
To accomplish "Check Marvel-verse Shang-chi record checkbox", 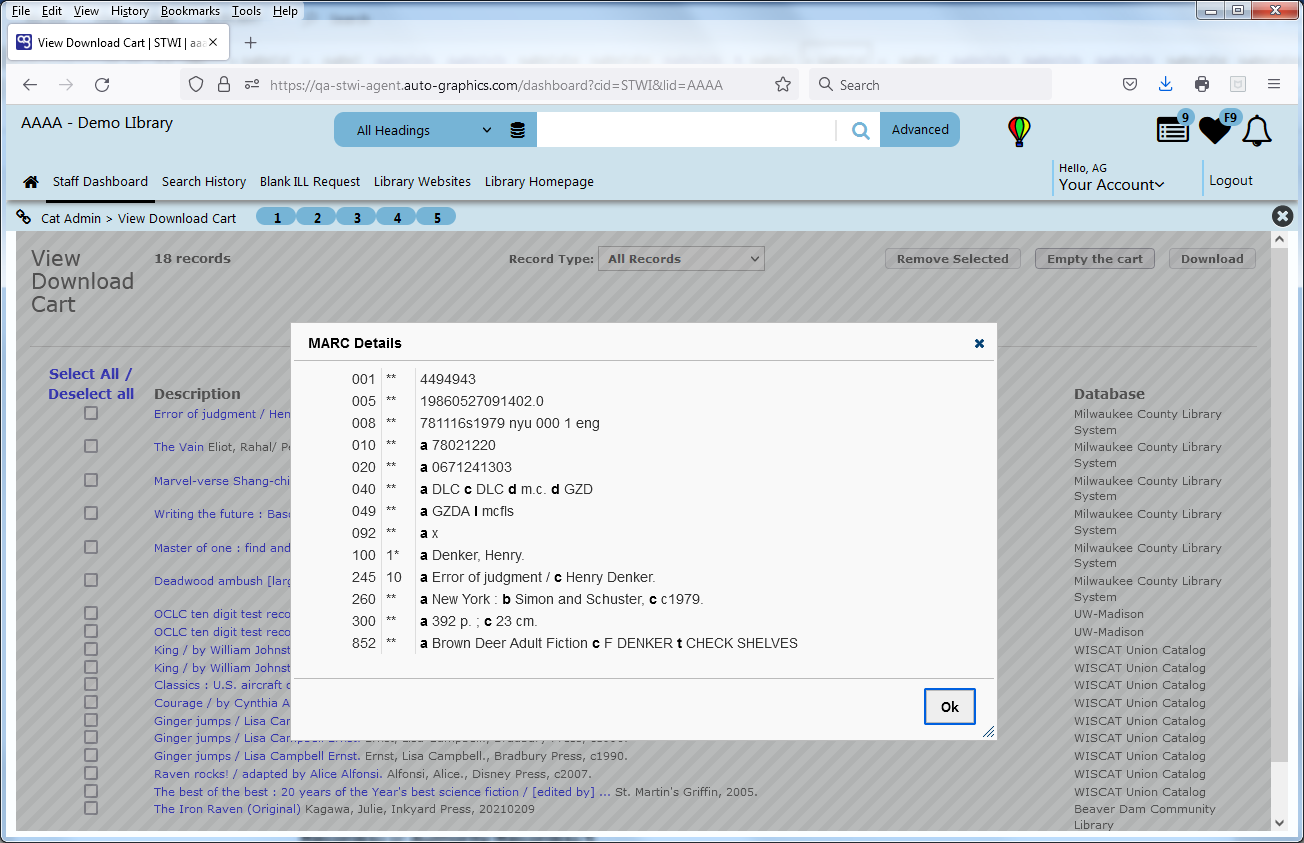I will (91, 480).
